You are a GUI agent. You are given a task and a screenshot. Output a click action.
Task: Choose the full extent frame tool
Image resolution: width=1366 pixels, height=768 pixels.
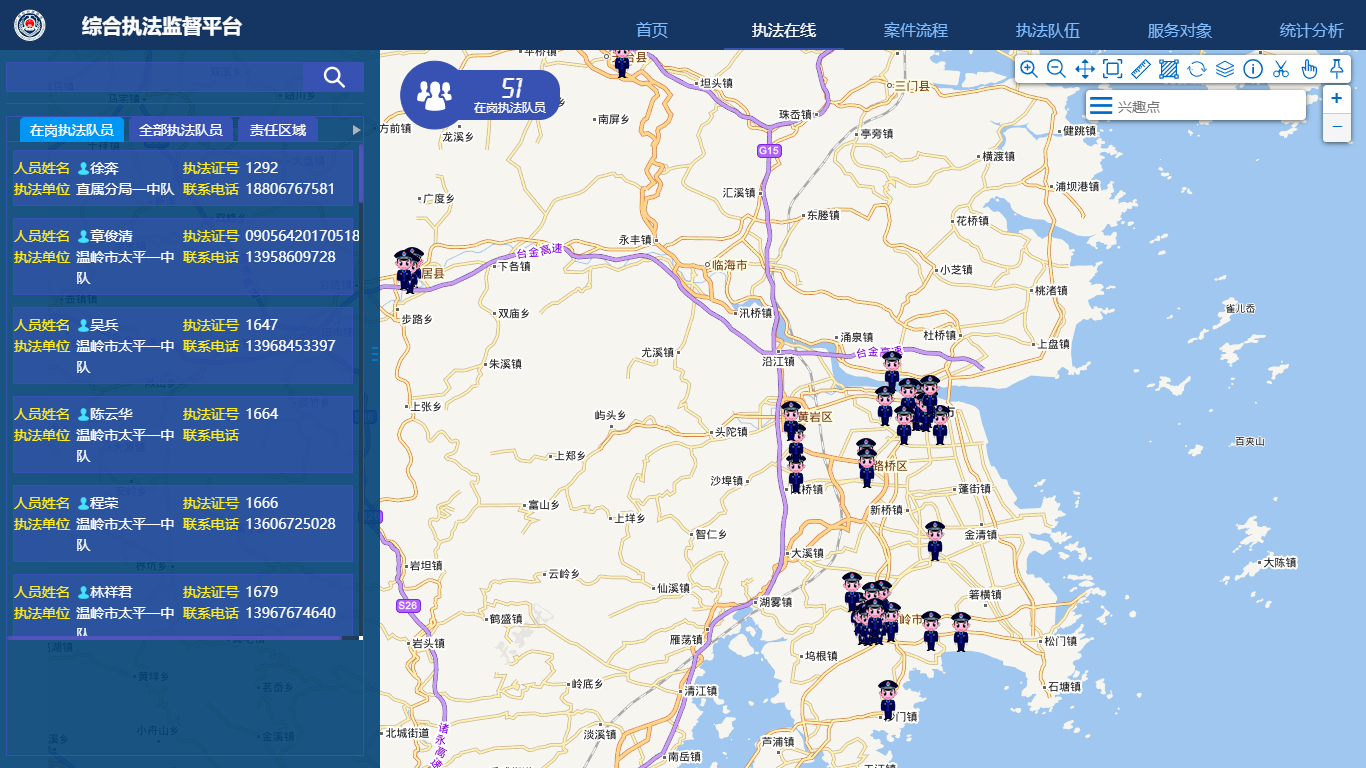click(1112, 69)
